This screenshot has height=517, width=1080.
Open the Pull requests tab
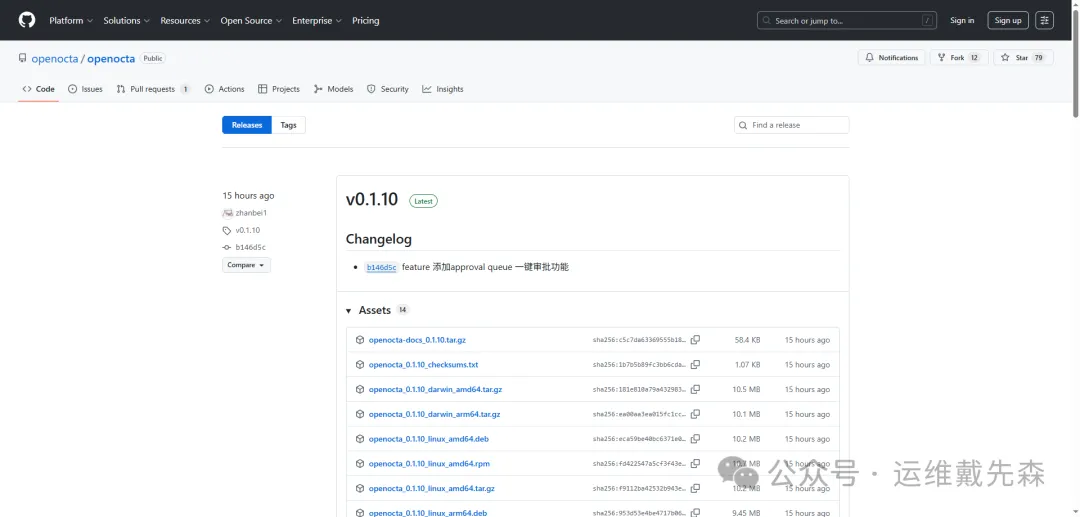tap(154, 89)
